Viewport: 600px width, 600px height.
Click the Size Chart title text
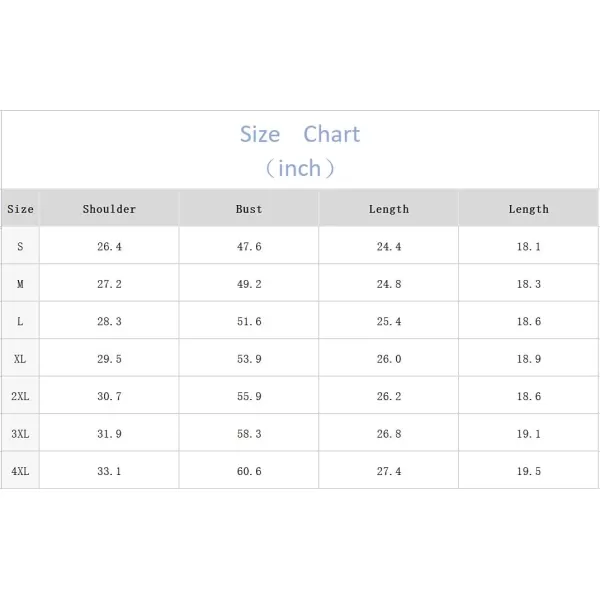[x=300, y=134]
